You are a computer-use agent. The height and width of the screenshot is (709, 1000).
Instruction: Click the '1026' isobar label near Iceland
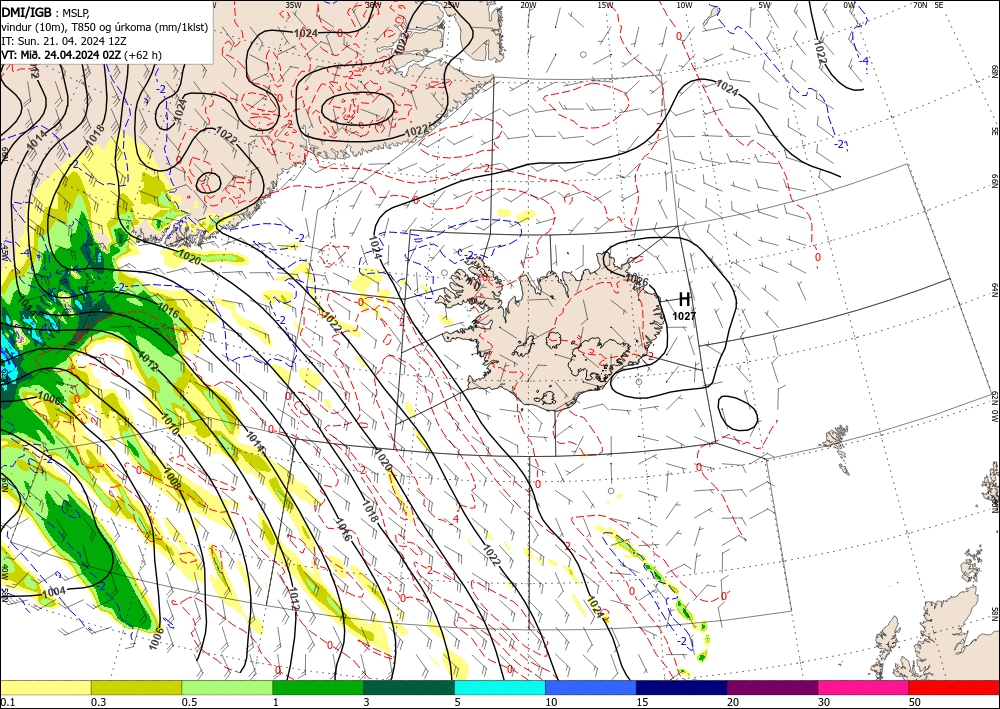(636, 279)
